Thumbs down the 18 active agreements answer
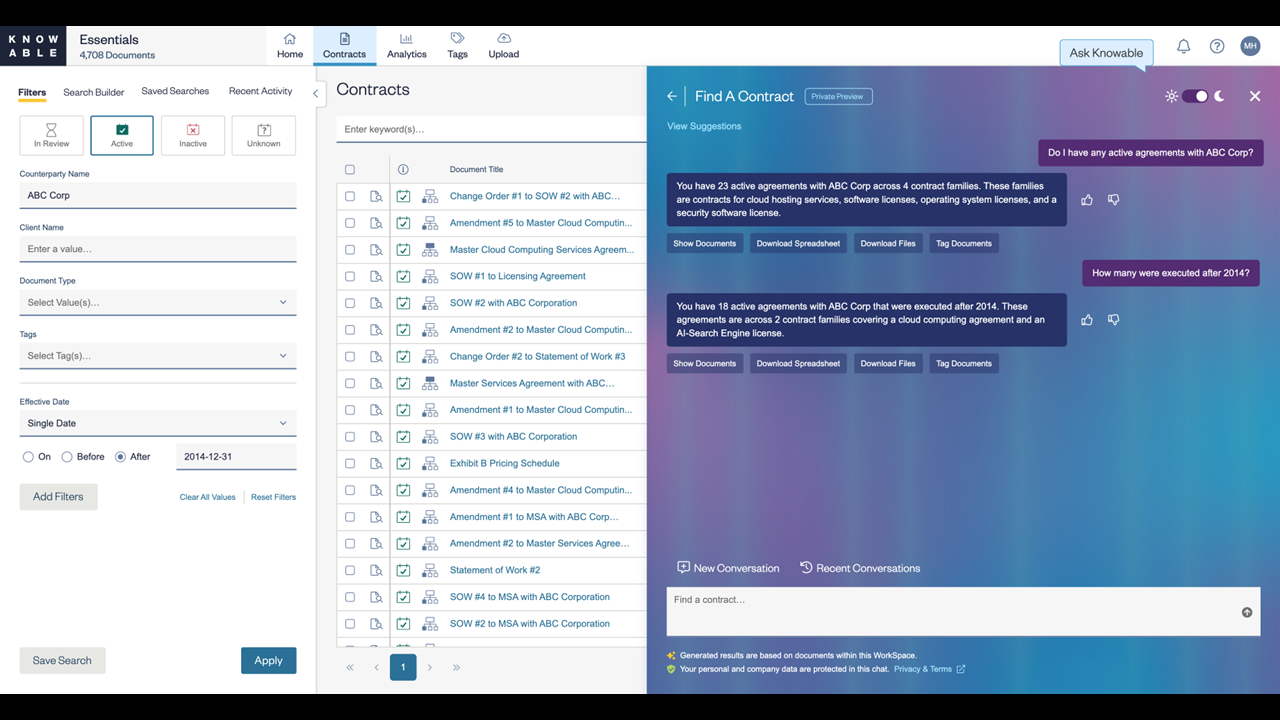 tap(1113, 320)
